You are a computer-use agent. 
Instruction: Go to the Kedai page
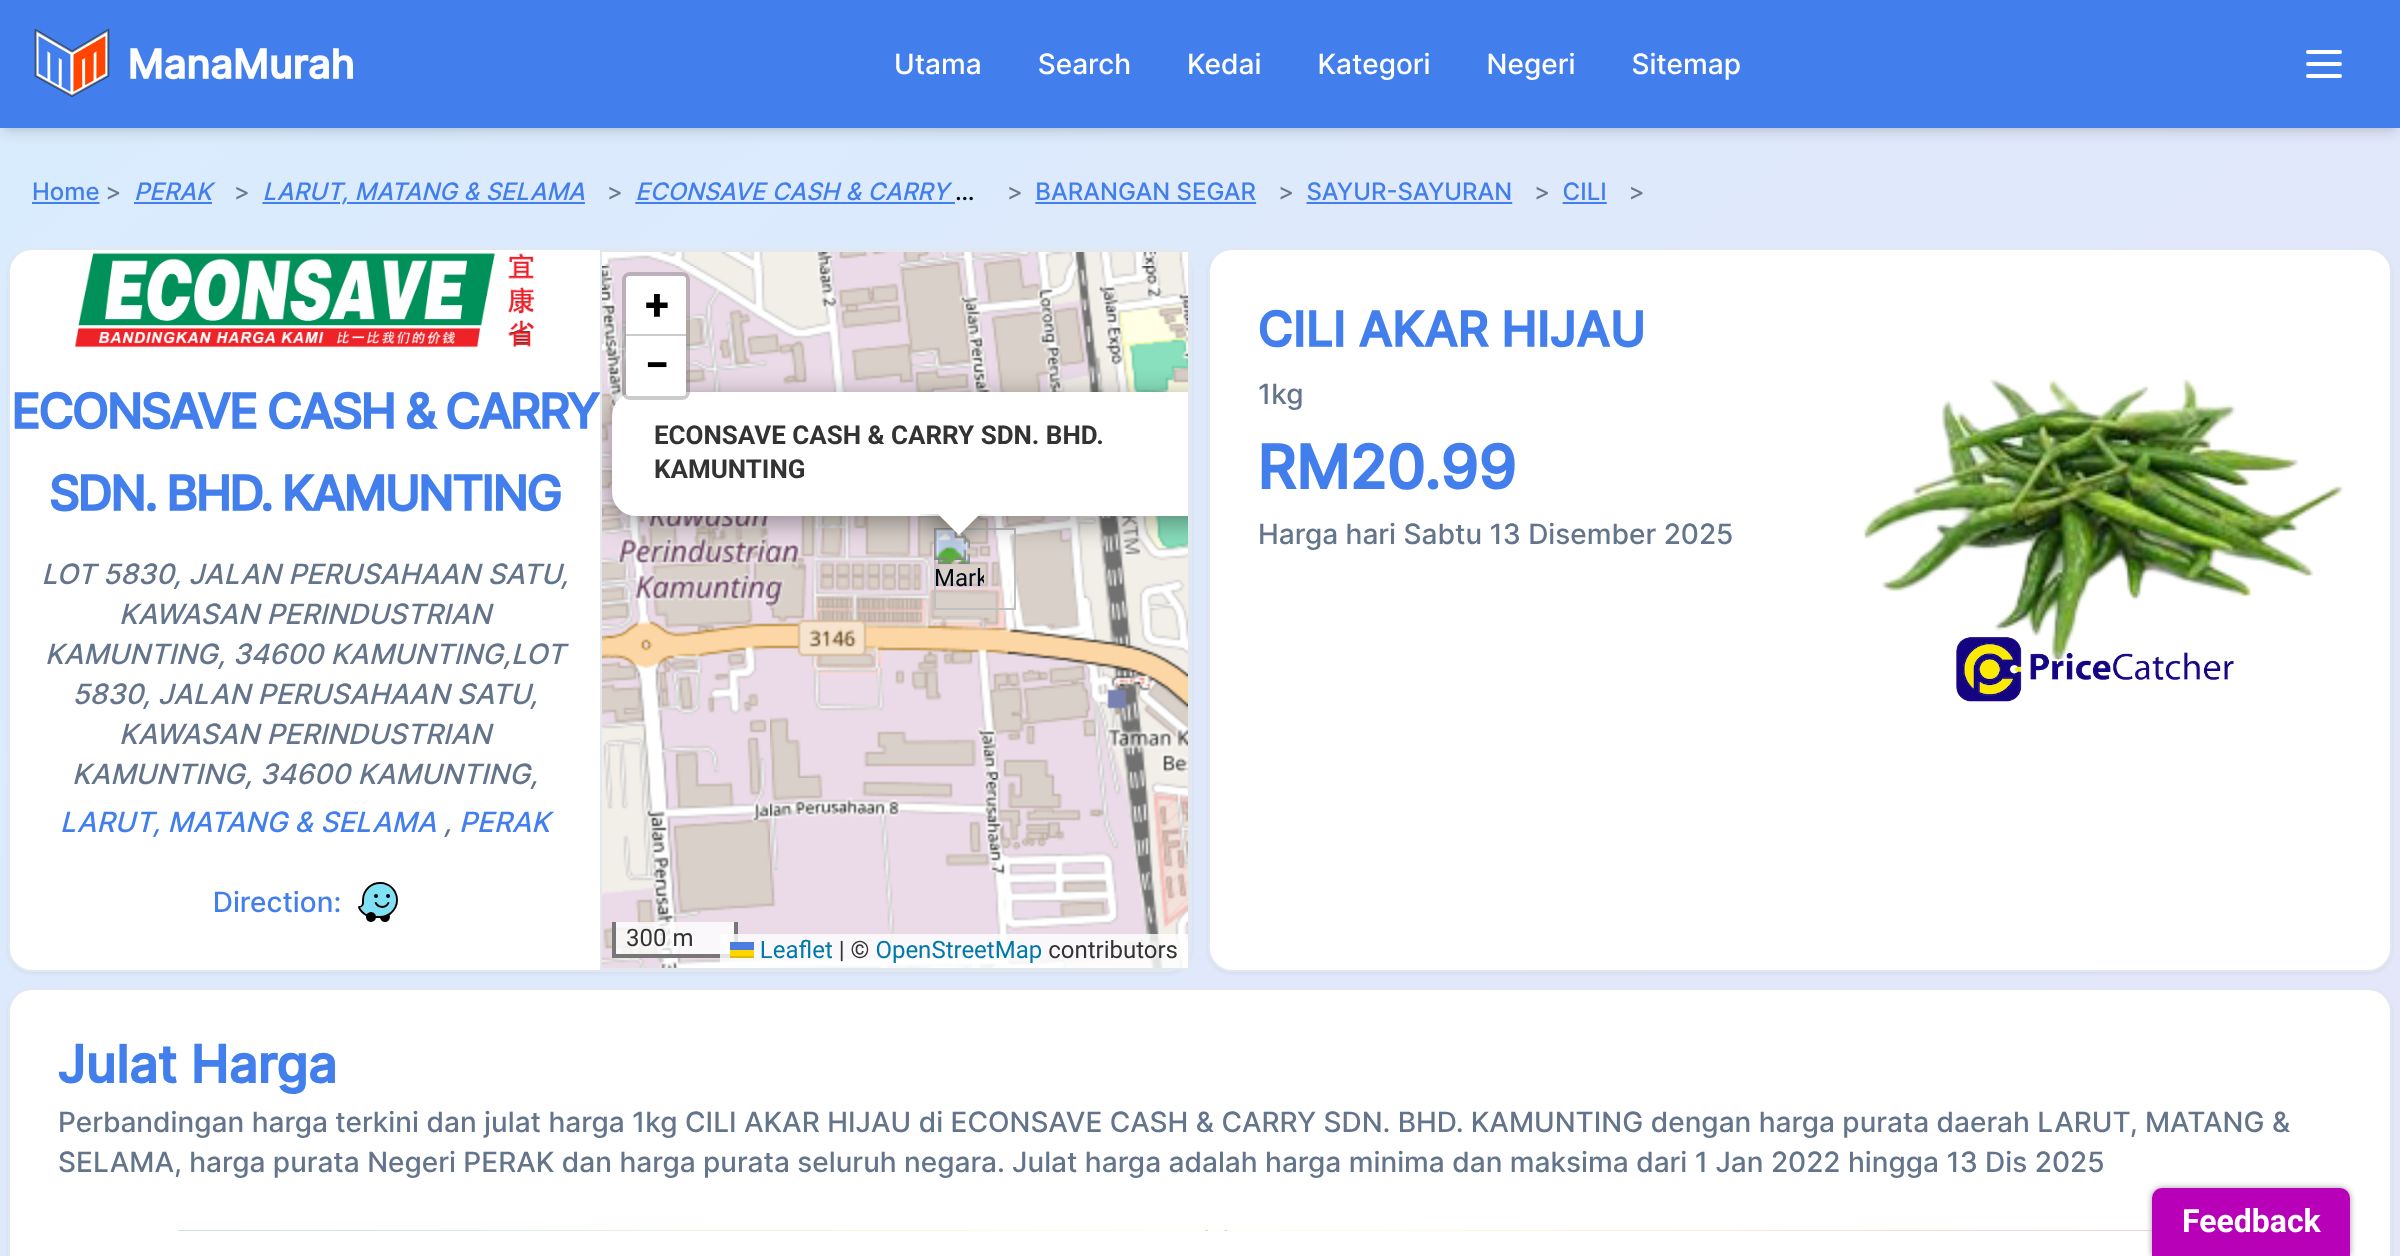tap(1223, 64)
